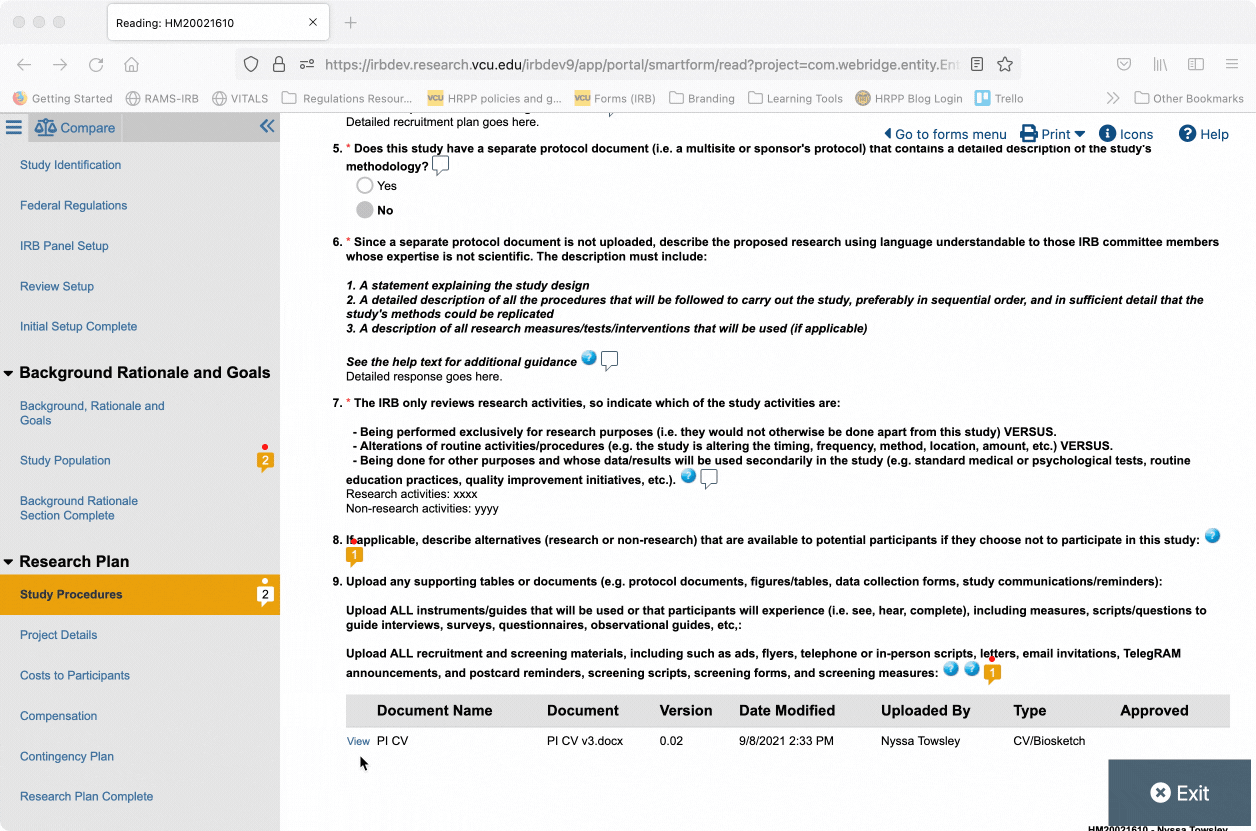Collapse the left sidebar with double chevron

(x=267, y=126)
